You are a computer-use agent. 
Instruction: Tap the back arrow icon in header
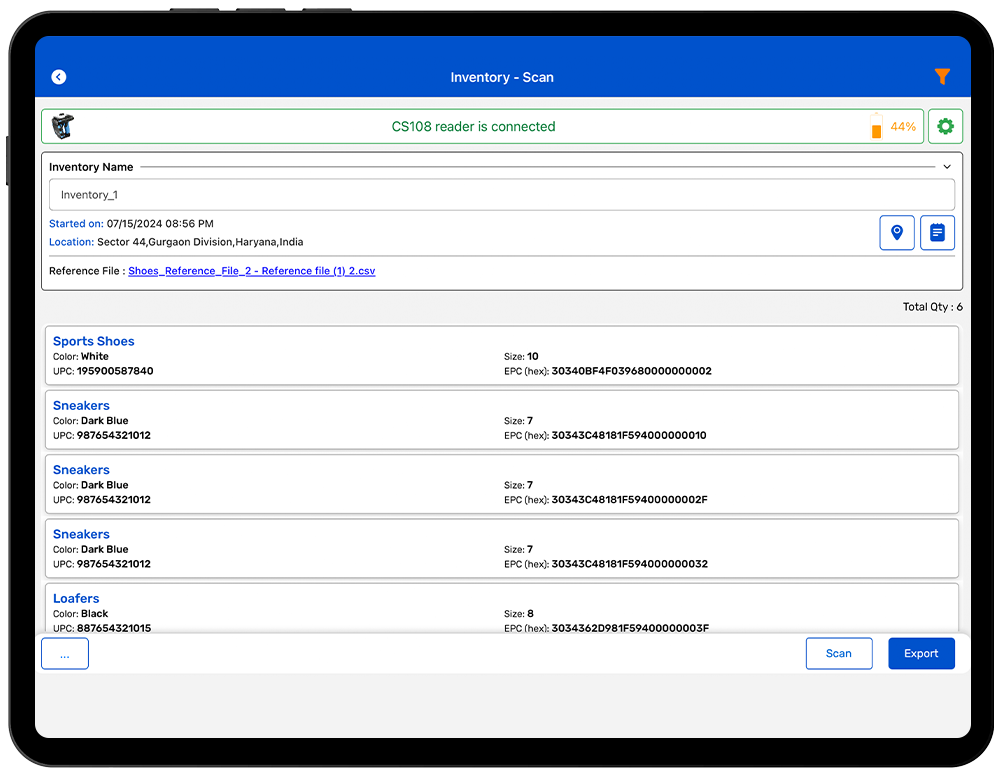click(59, 77)
